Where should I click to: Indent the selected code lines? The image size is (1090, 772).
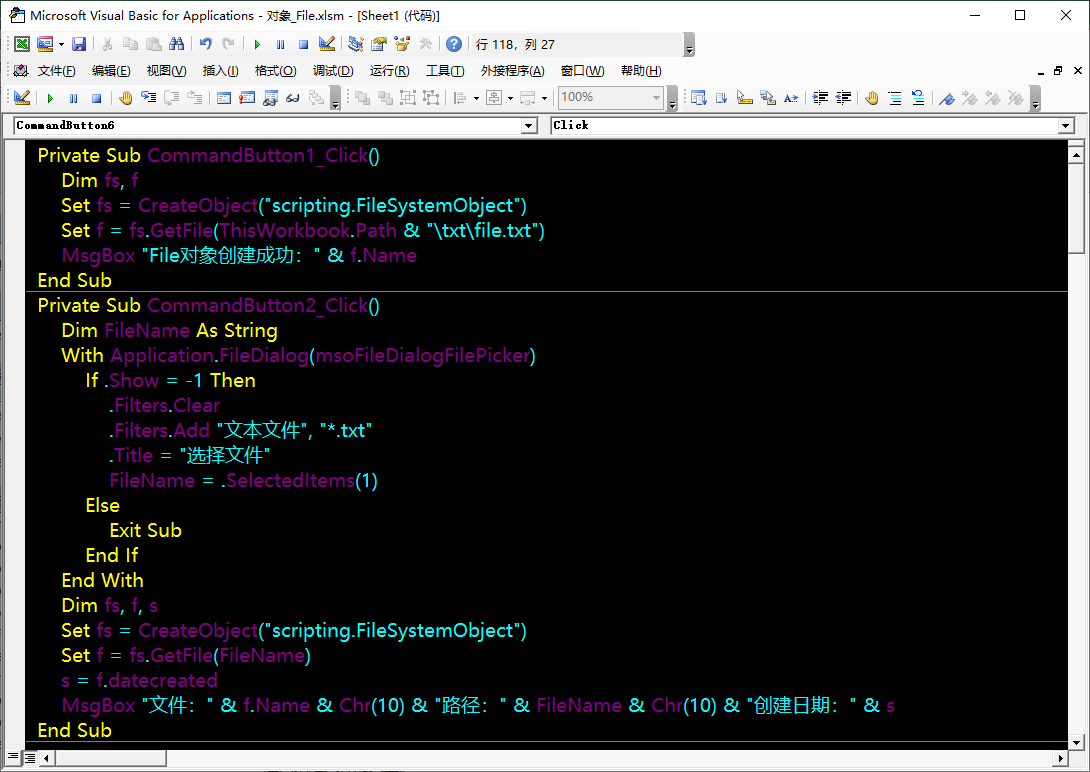coord(820,98)
